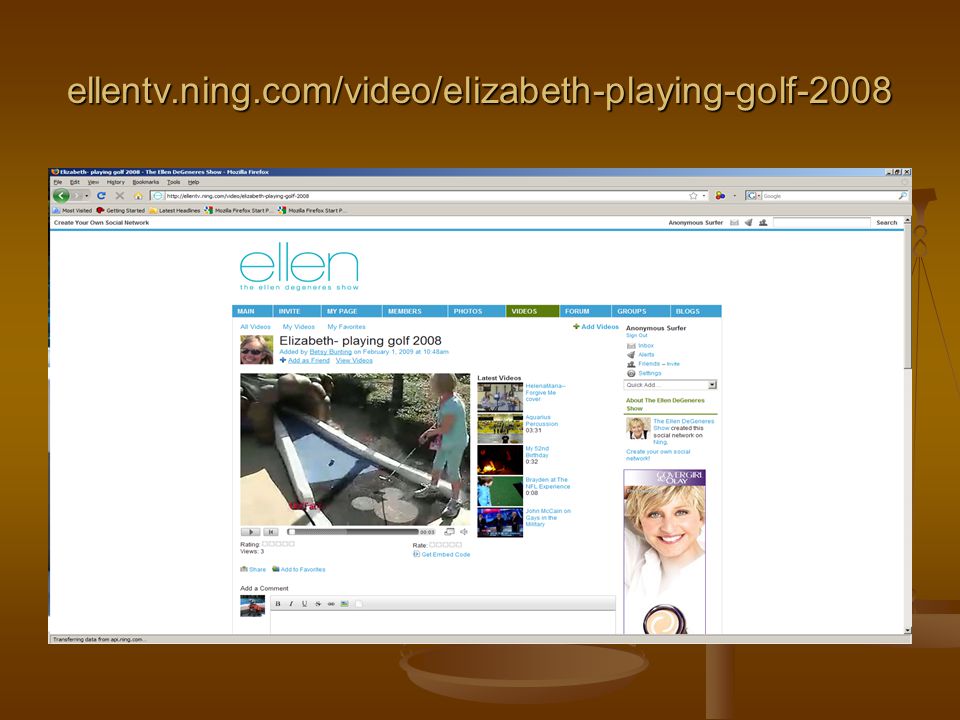Click the Settings gear icon in the sidebar
This screenshot has width=960, height=720.
point(631,373)
